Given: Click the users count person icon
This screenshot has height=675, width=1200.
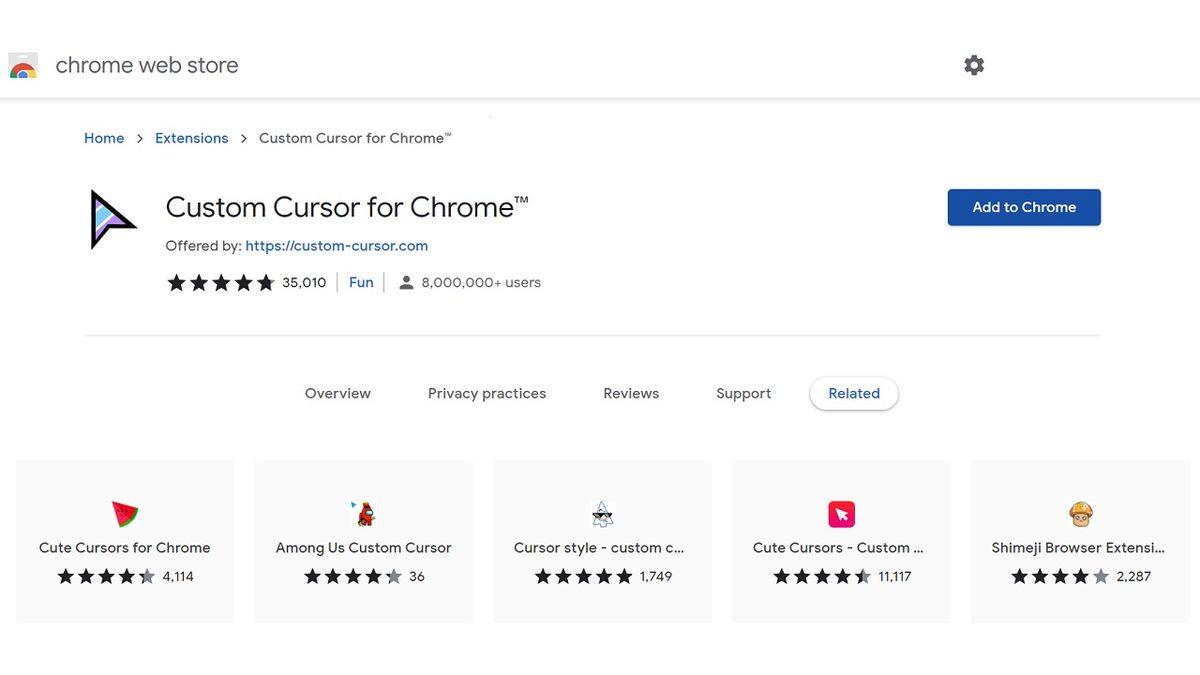Looking at the screenshot, I should [x=405, y=282].
